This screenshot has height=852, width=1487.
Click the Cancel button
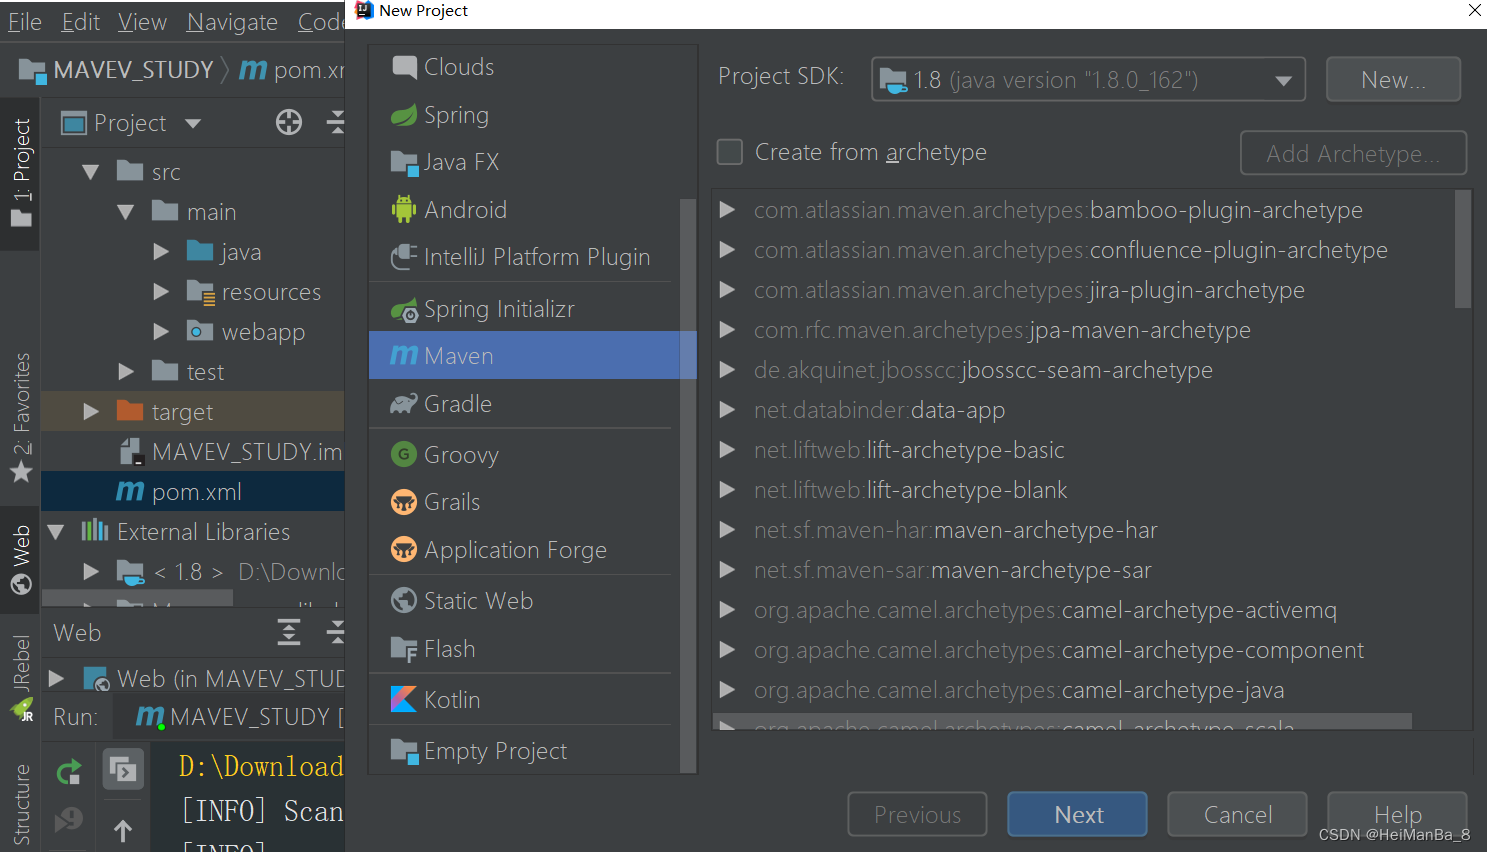(x=1237, y=814)
